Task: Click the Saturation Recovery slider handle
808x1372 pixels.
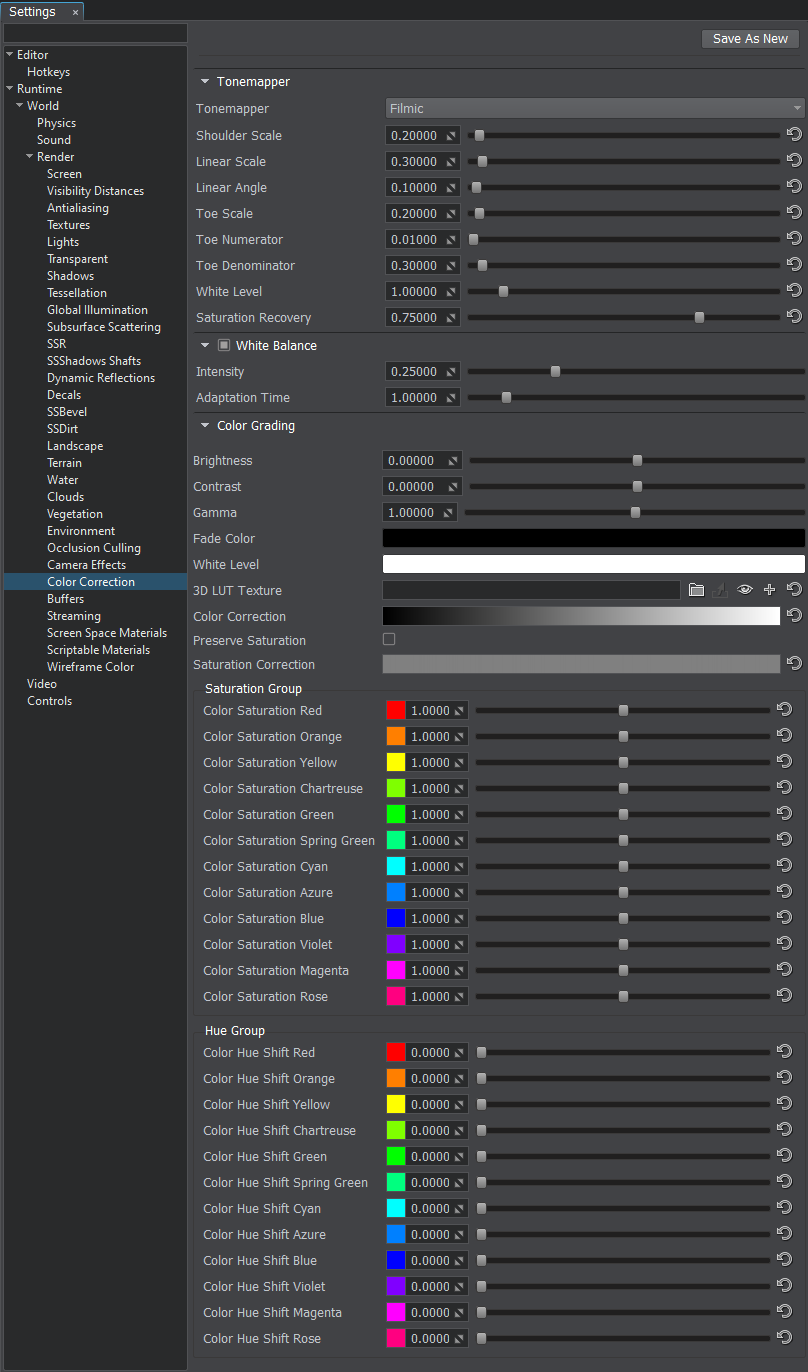Action: [699, 317]
